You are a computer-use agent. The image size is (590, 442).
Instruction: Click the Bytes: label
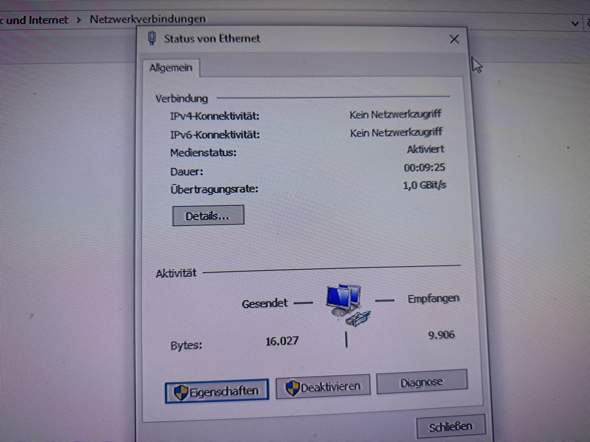pos(186,345)
